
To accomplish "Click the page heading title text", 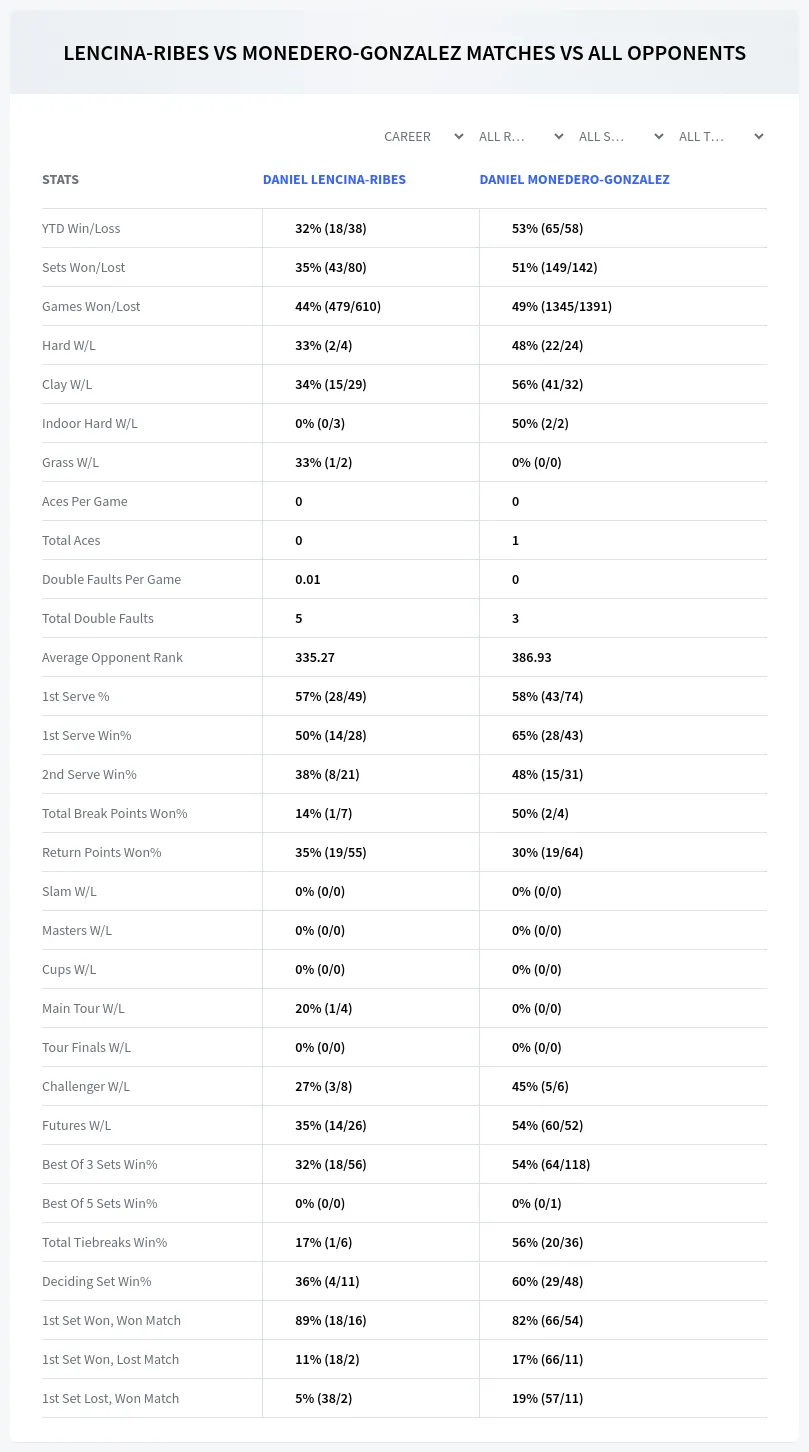I will coord(404,53).
